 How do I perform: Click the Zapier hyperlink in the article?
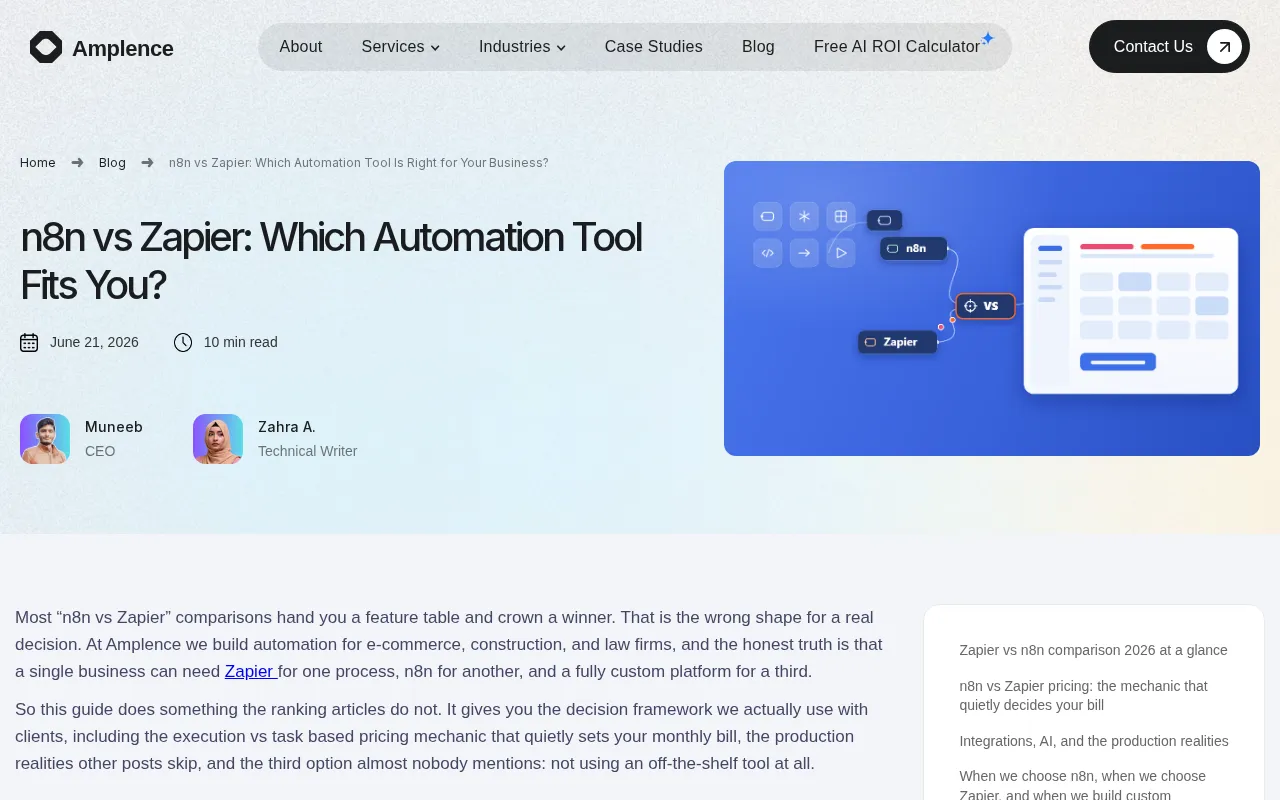(250, 672)
